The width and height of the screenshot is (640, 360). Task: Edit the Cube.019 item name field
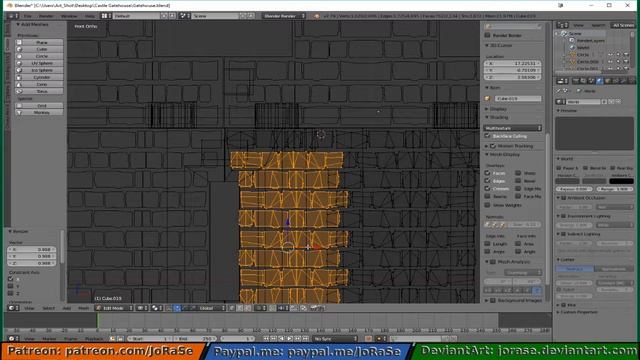tap(518, 99)
